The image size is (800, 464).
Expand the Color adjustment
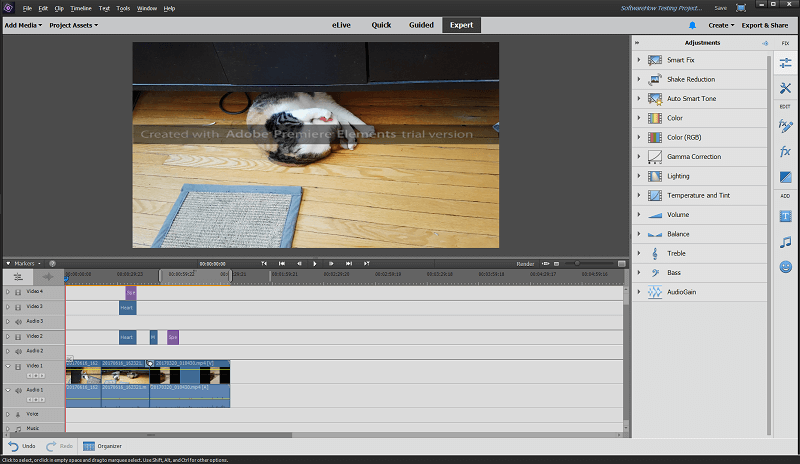point(639,118)
